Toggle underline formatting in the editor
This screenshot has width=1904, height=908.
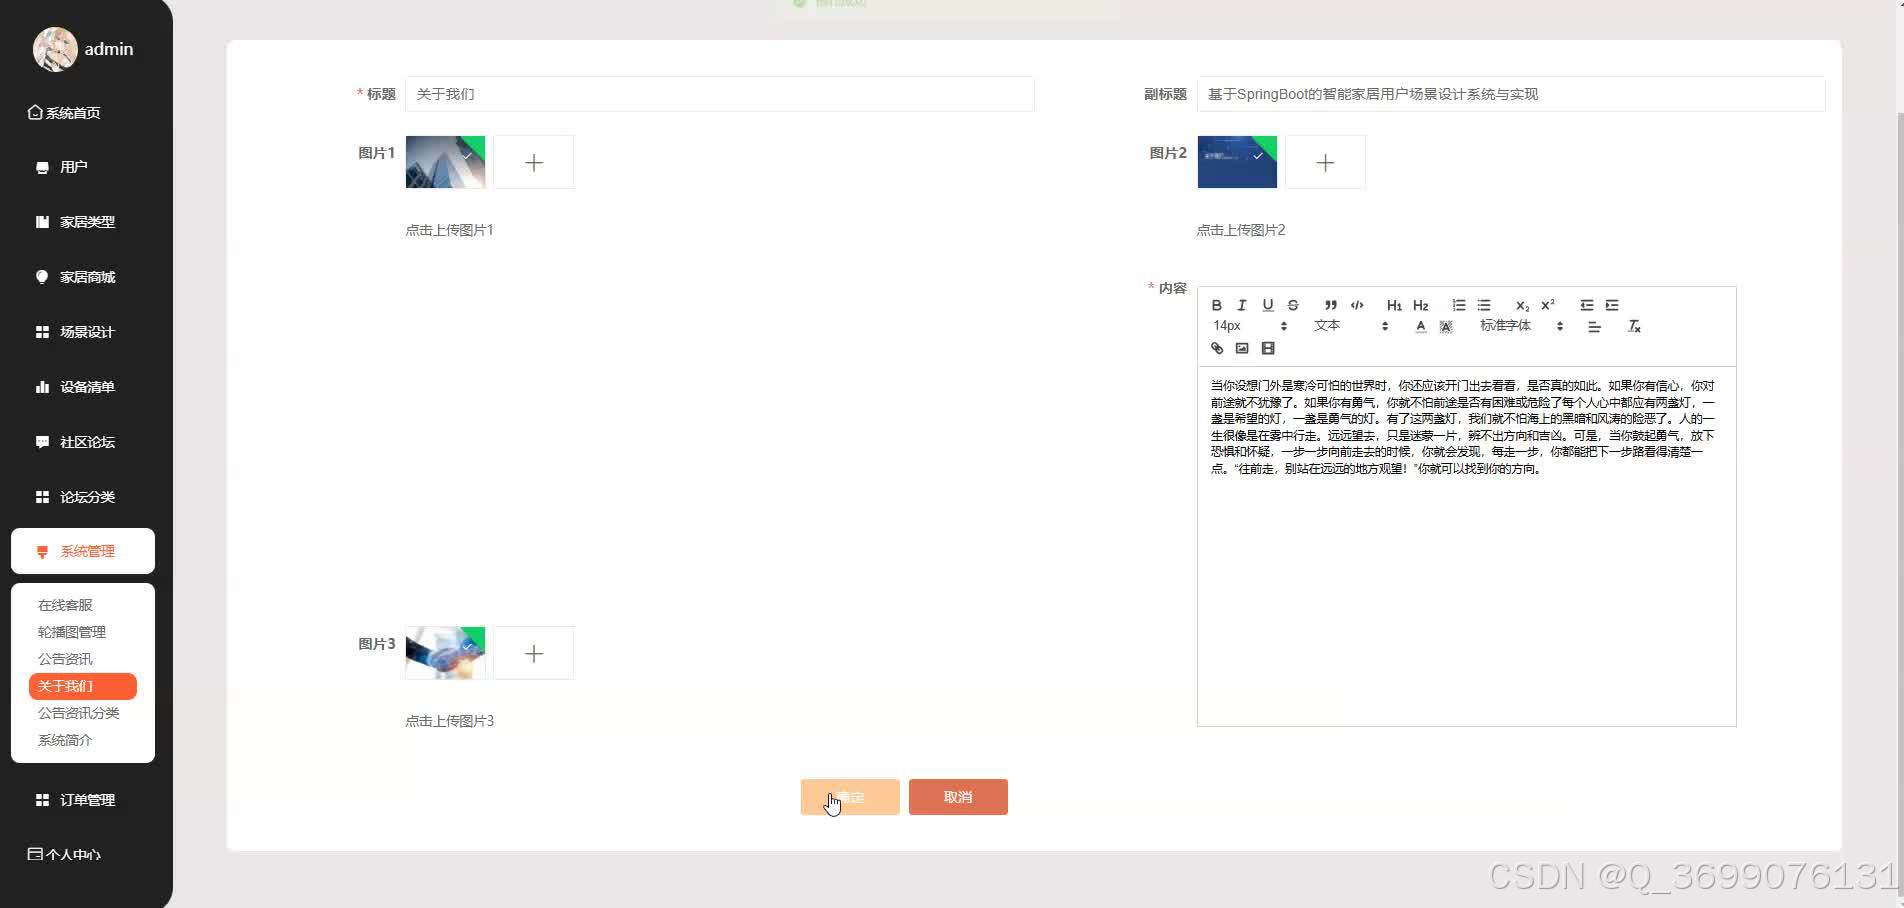[x=1268, y=305]
